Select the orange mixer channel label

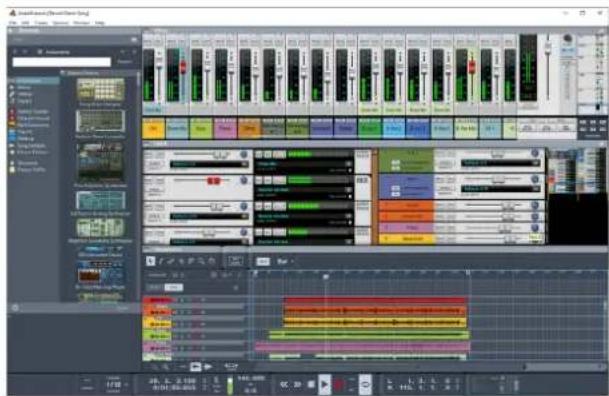[249, 129]
